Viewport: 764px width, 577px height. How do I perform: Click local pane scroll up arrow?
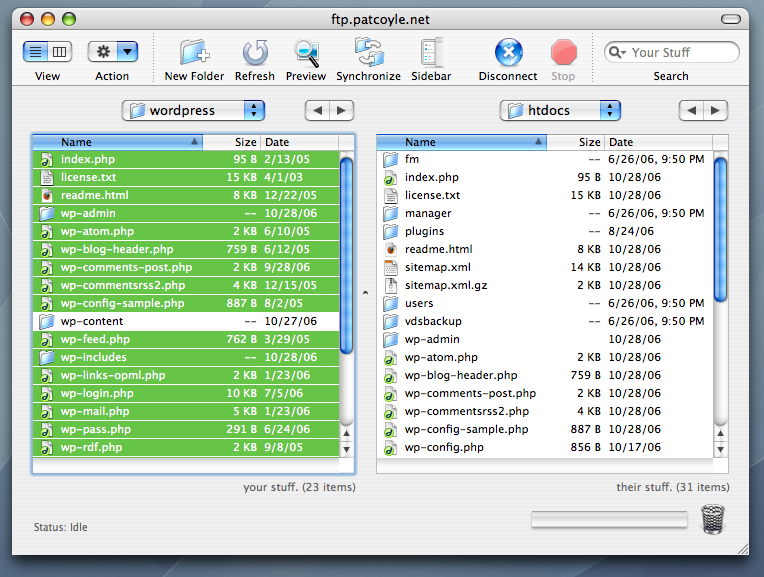click(346, 433)
